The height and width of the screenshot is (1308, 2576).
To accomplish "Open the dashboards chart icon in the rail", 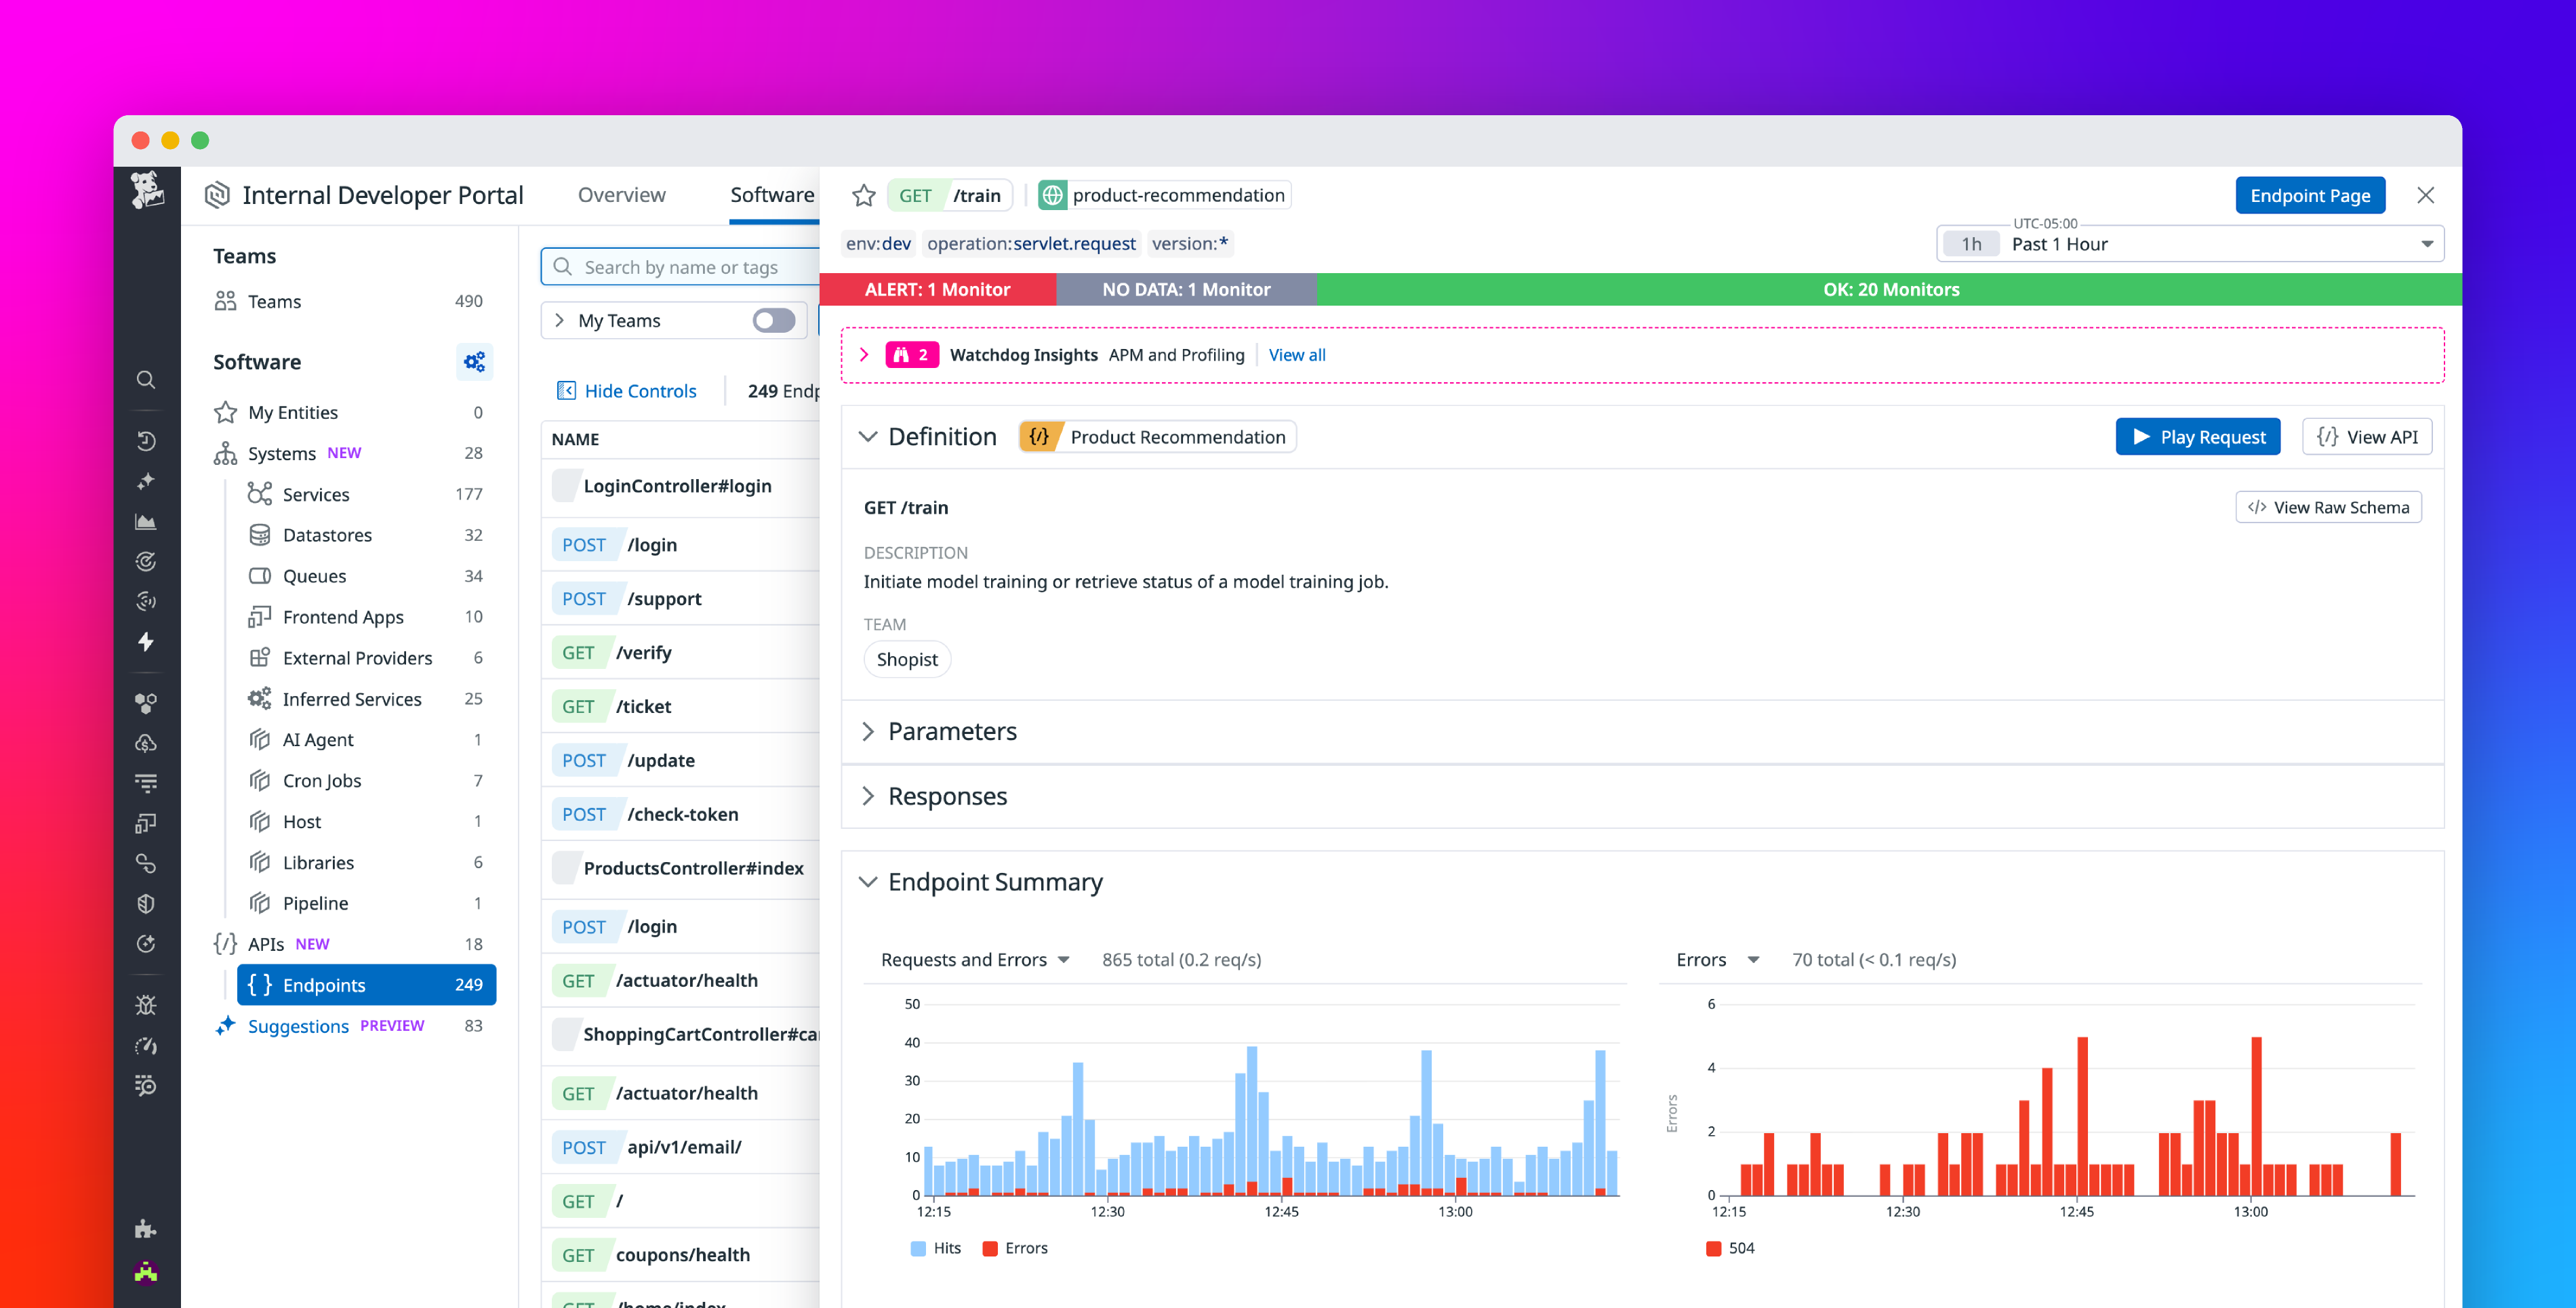I will pos(146,522).
